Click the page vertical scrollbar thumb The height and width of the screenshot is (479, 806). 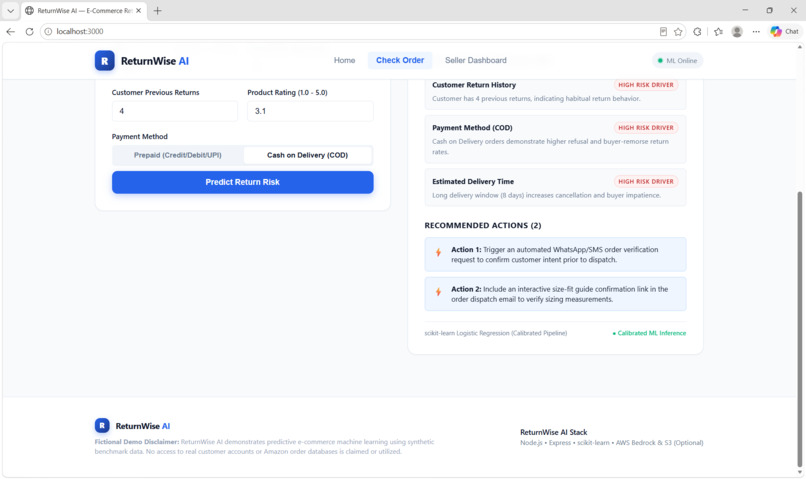coord(799,329)
